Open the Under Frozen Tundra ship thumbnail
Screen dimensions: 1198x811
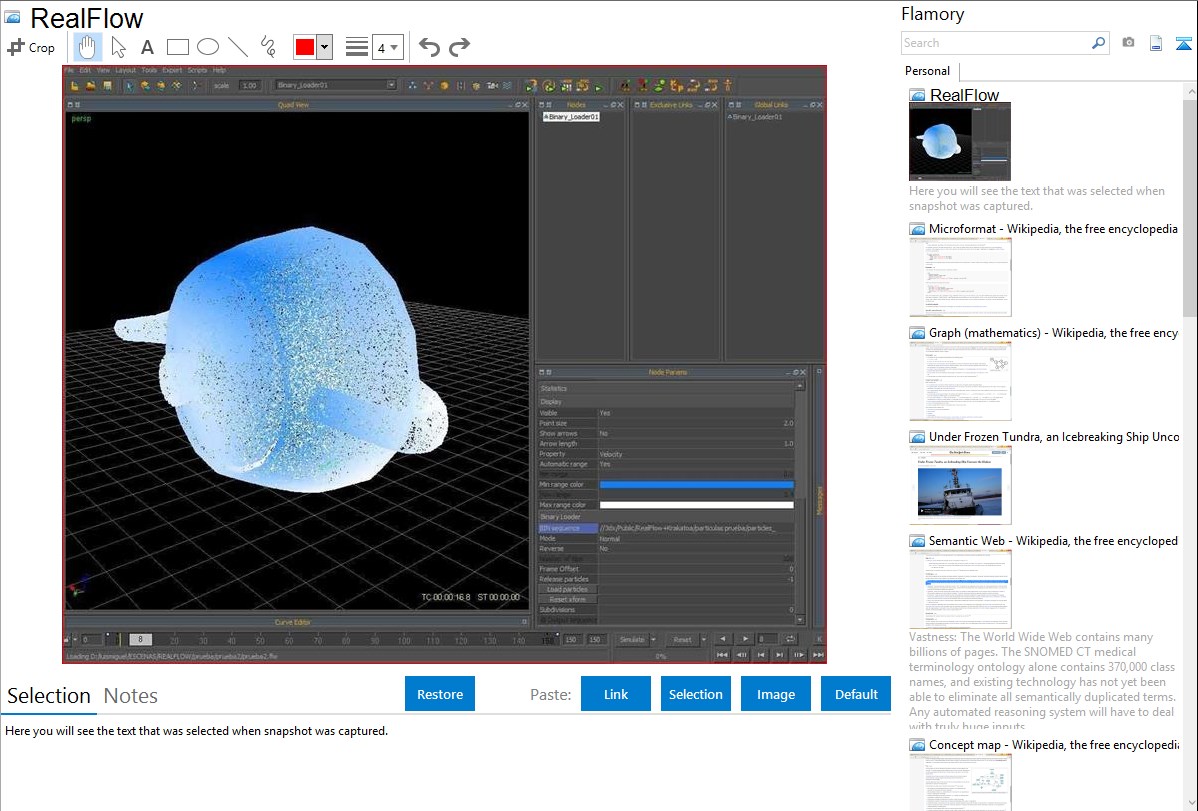960,485
